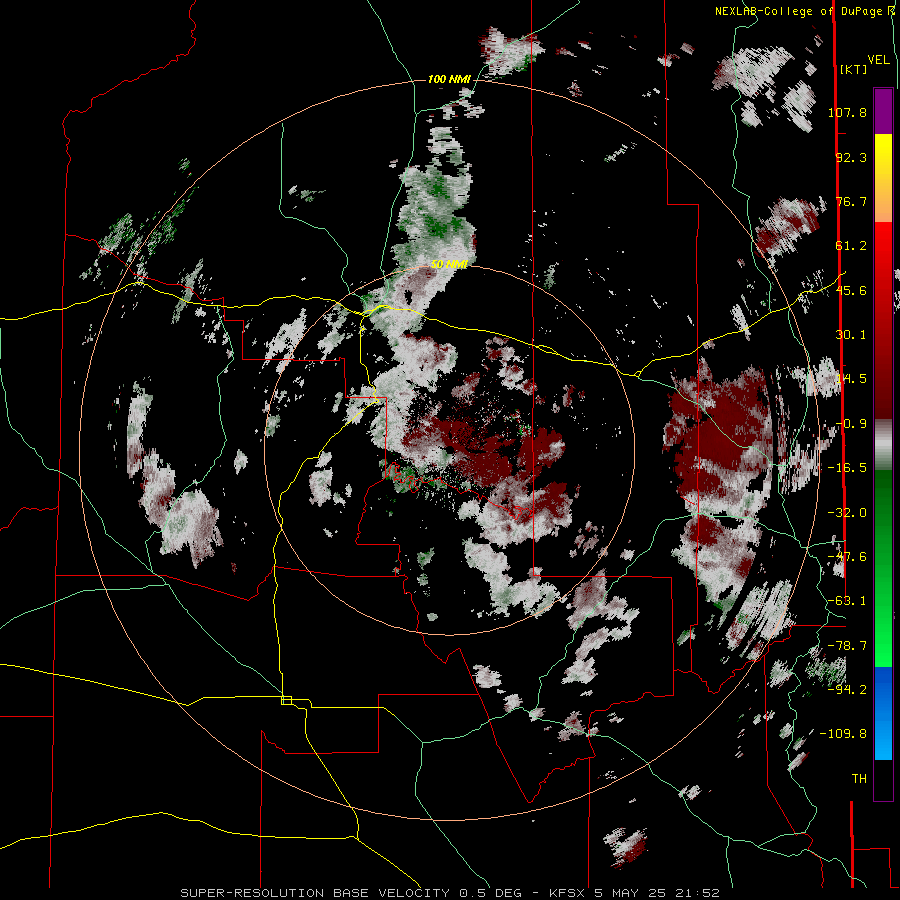900x900 pixels.
Task: Select the -63.1 velocity scale value
Action: coord(847,601)
